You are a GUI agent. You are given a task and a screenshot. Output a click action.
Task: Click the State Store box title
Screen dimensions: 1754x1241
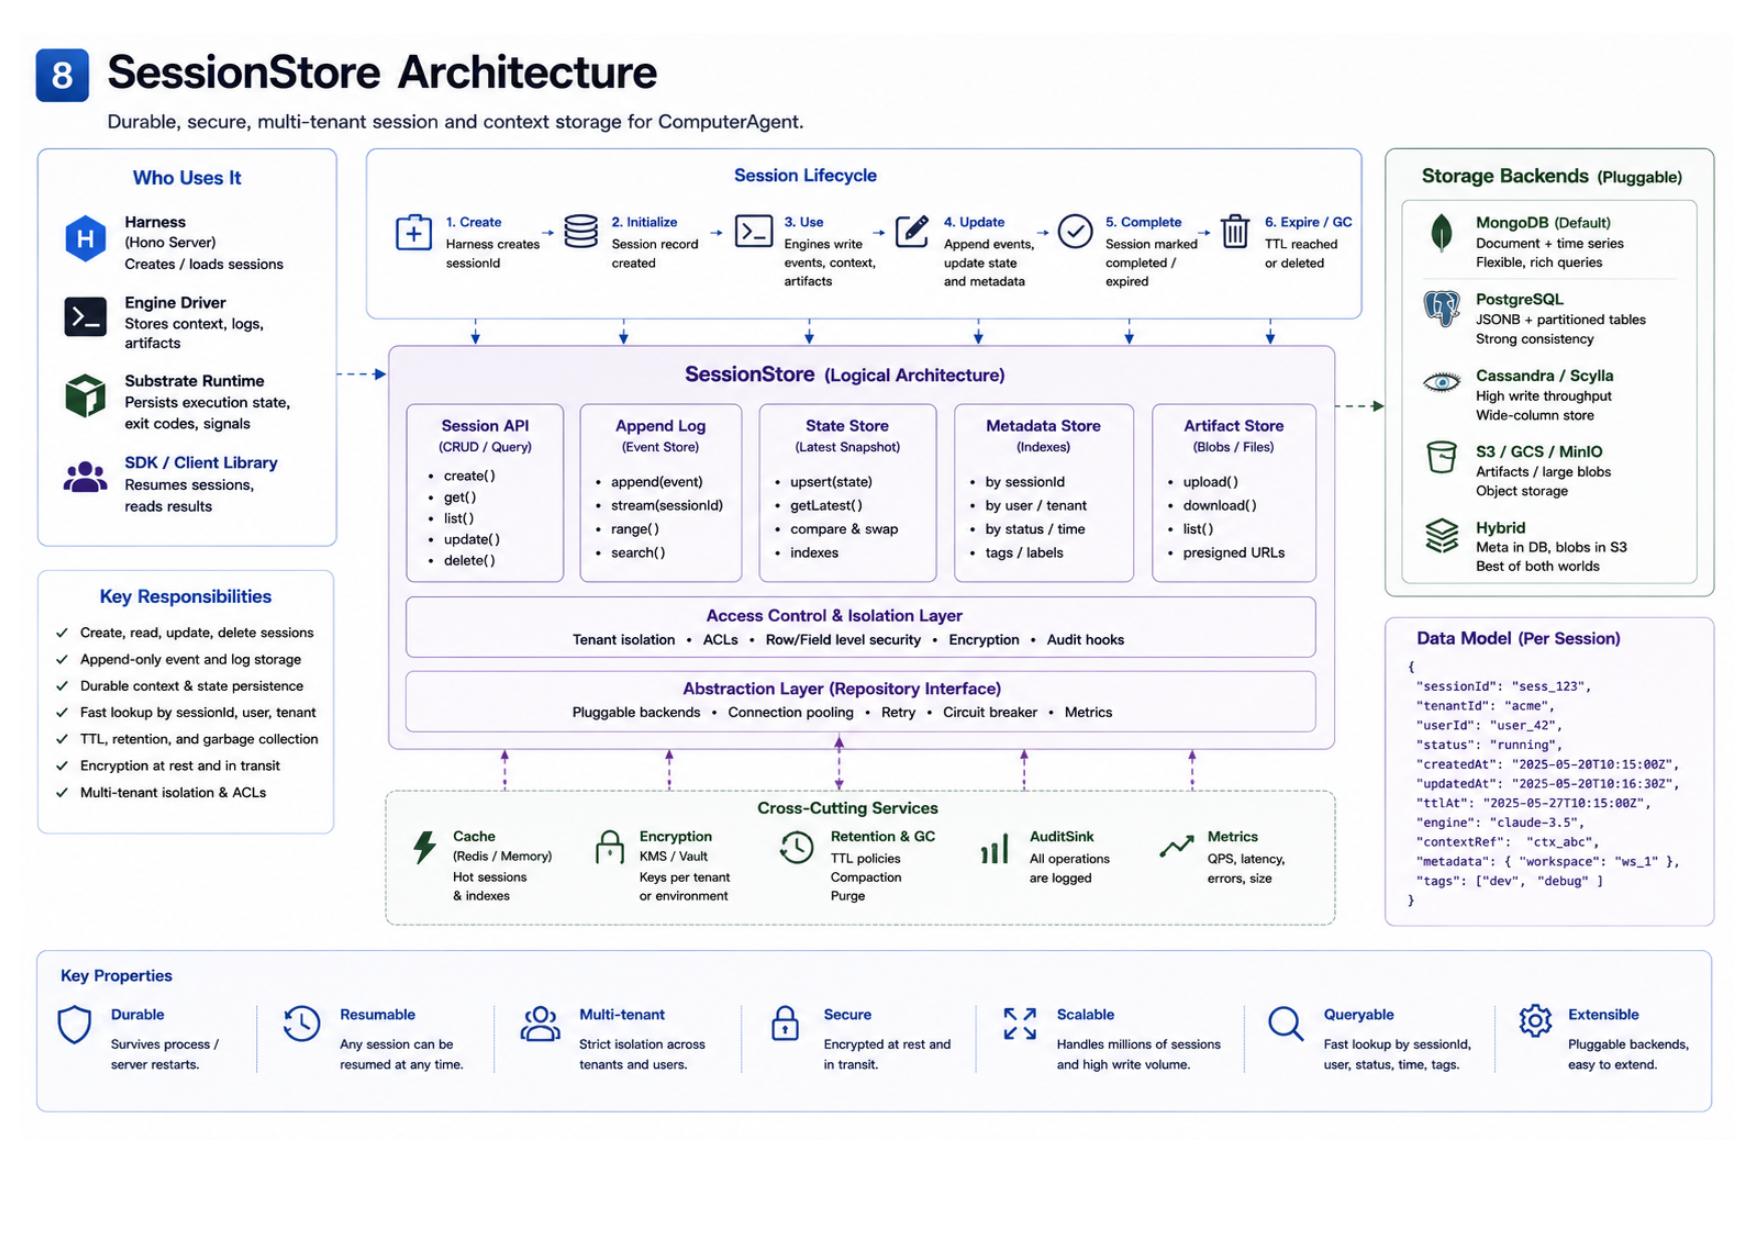click(x=847, y=426)
